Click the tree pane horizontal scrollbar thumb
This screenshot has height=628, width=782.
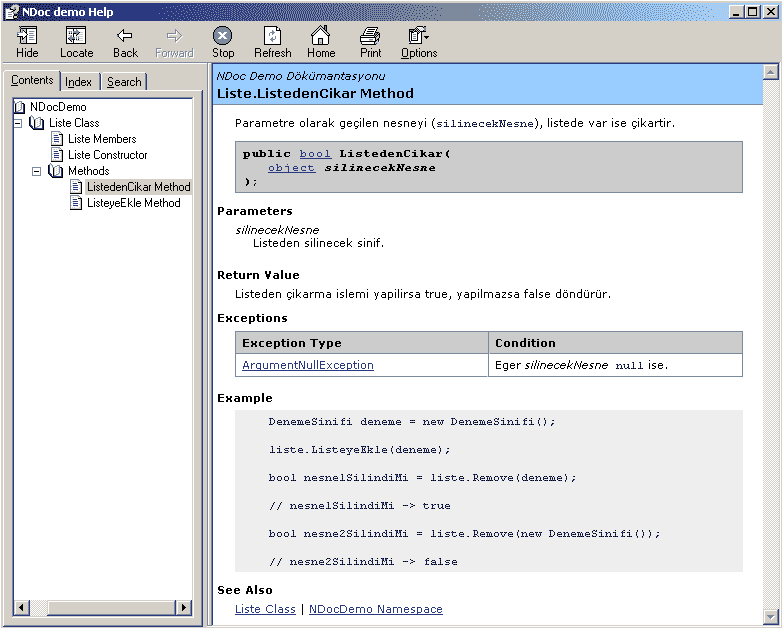[x=111, y=607]
